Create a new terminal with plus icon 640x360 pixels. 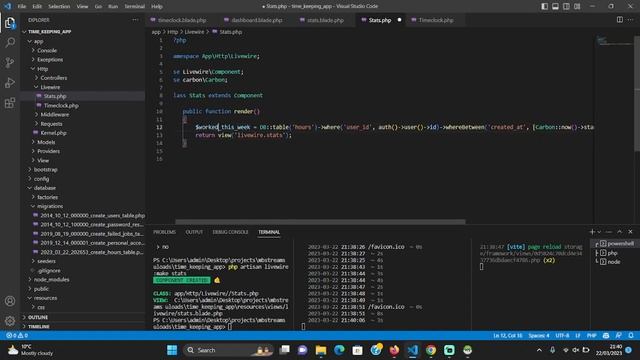point(592,232)
